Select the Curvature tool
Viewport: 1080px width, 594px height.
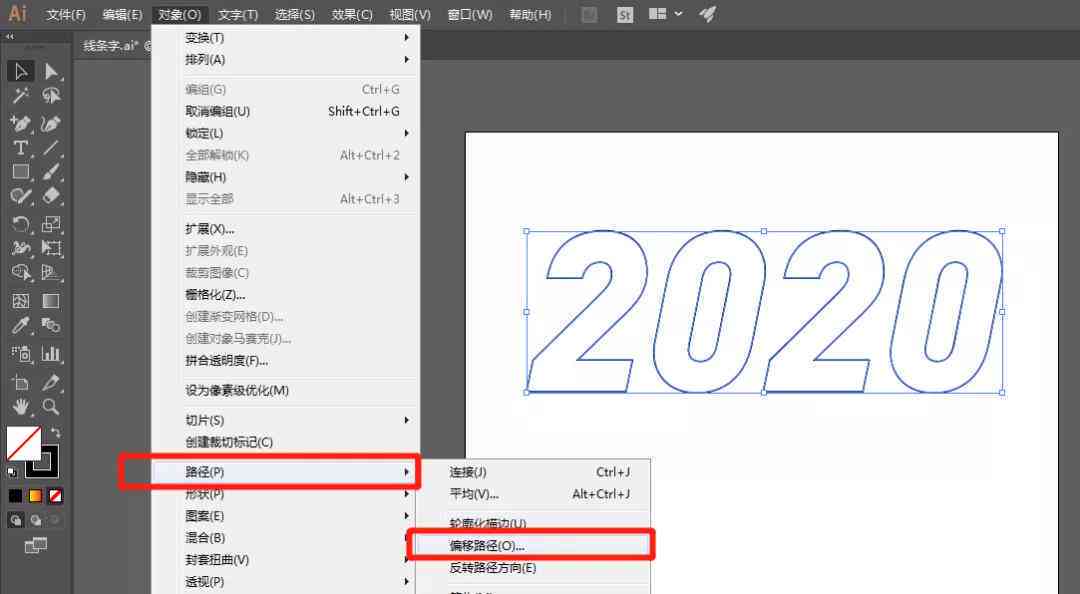coord(51,123)
